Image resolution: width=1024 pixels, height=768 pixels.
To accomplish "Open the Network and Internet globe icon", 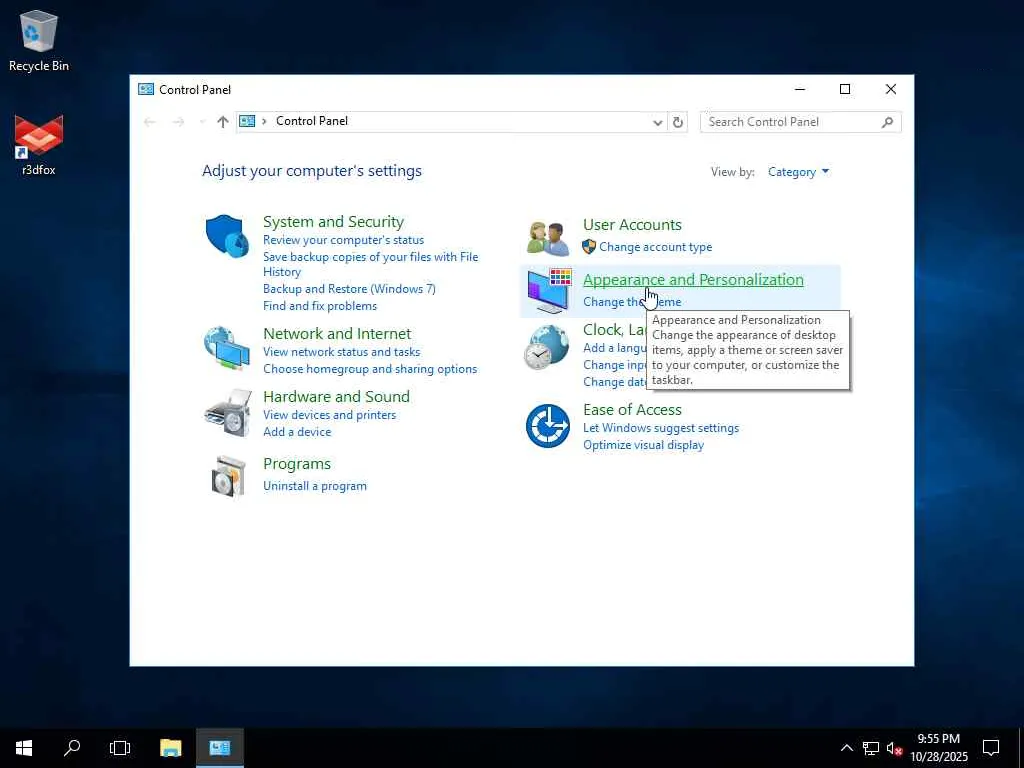I will [x=227, y=349].
